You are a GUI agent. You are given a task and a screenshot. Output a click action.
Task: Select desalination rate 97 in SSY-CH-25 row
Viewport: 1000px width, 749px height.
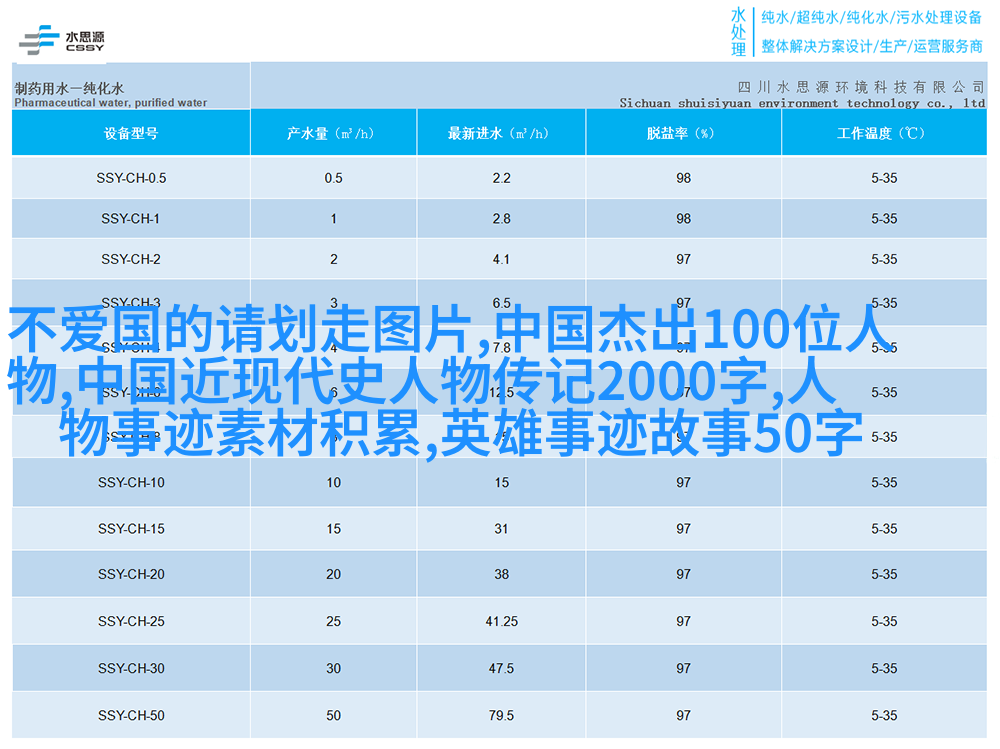point(684,621)
